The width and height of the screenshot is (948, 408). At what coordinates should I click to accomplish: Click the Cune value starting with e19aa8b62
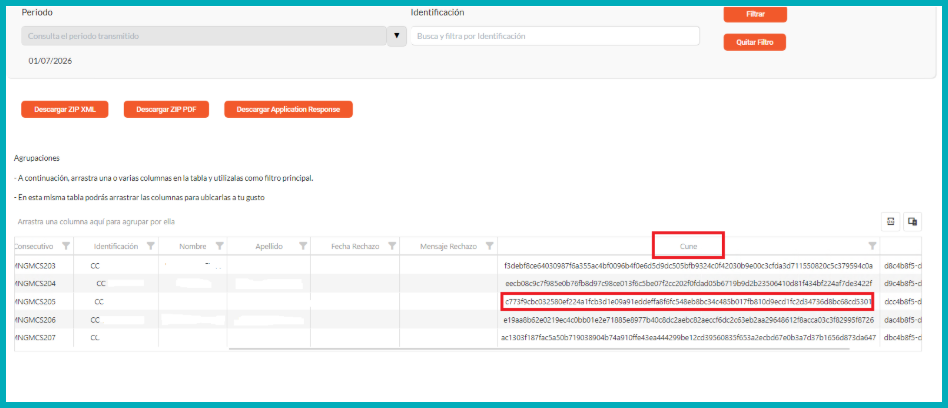[x=688, y=319]
